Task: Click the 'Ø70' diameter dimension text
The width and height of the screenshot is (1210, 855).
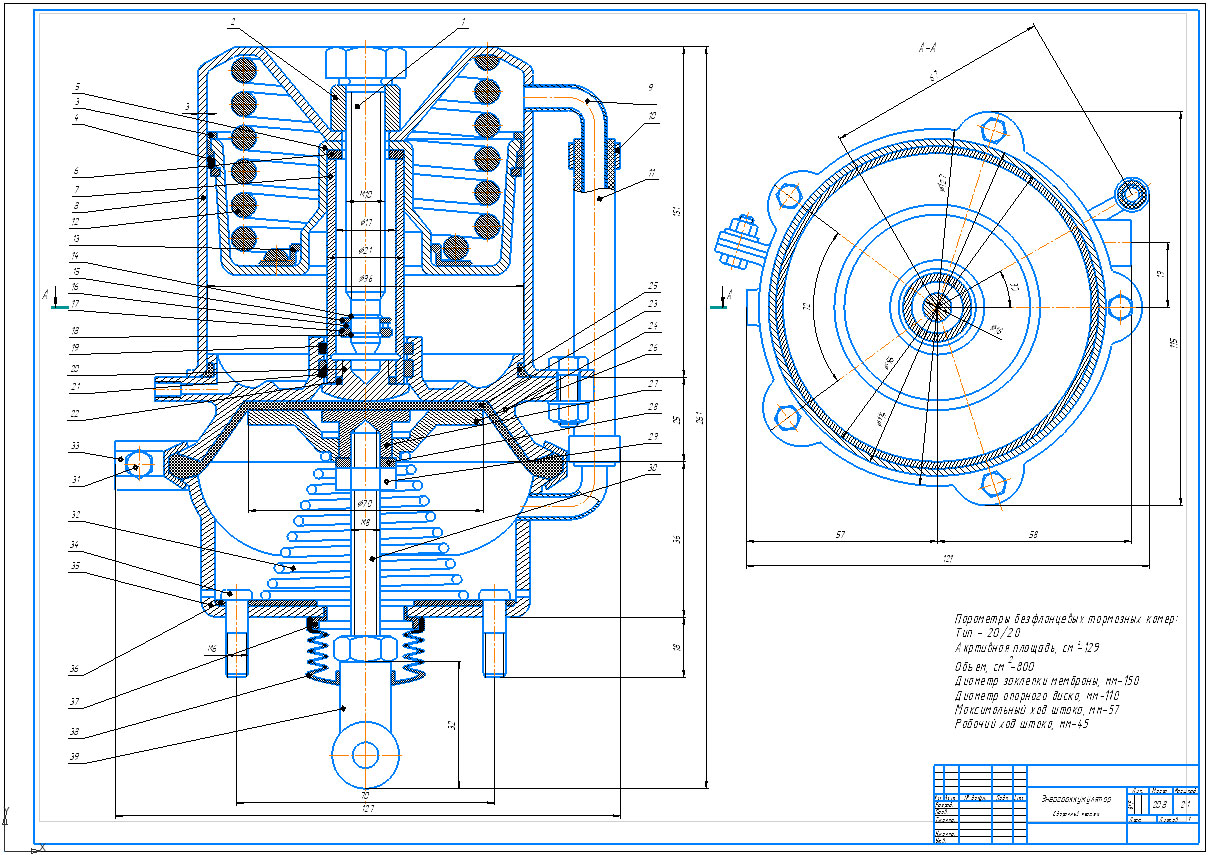Action: 364,503
